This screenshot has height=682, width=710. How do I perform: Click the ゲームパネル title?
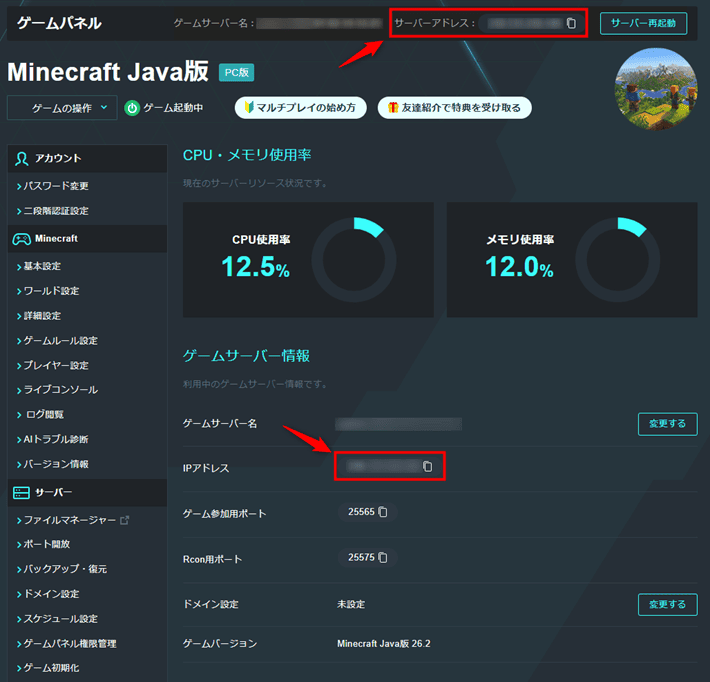(x=59, y=23)
